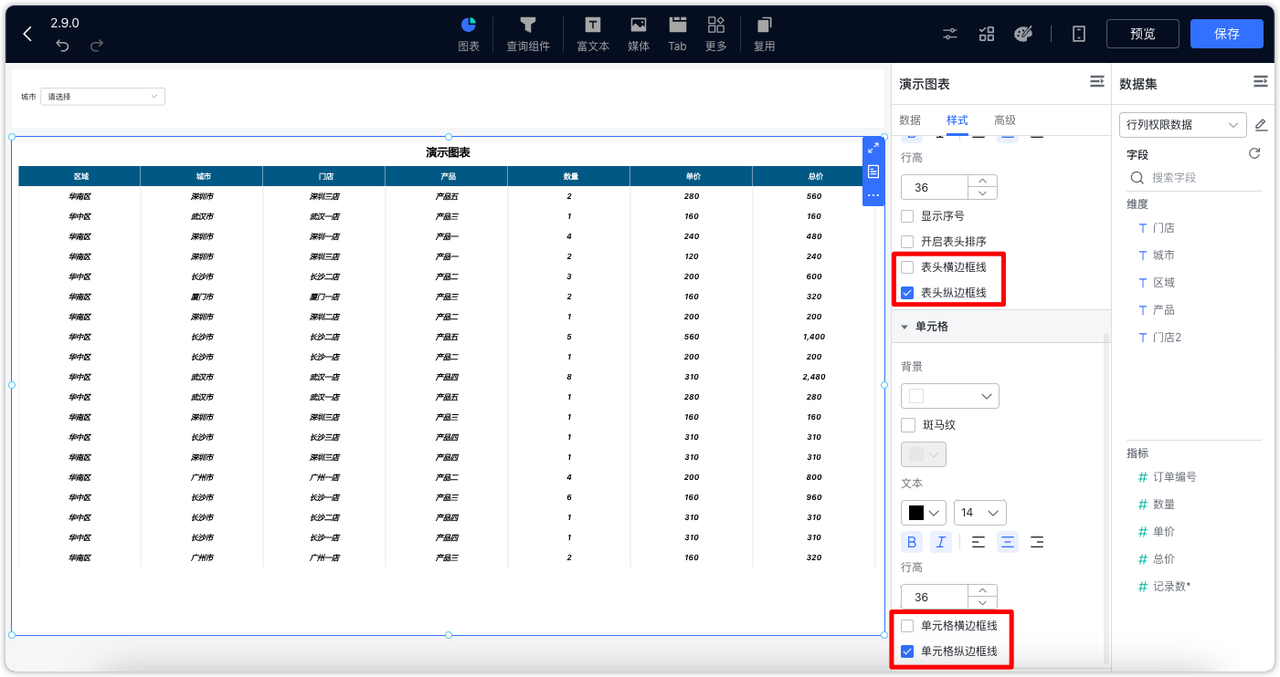
Task: Select the 图表 chart icon in toolbar
Action: pyautogui.click(x=467, y=33)
